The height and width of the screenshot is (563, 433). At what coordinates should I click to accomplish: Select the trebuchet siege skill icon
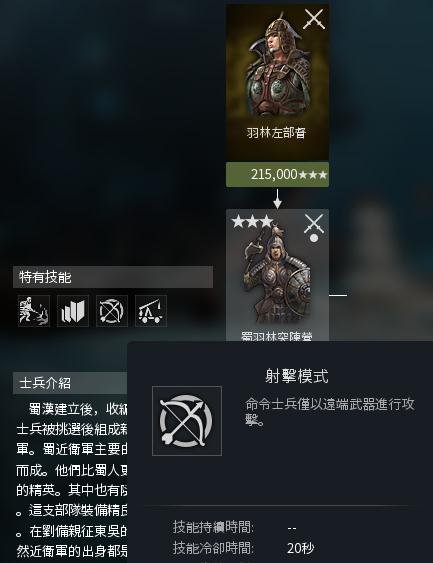coord(151,311)
